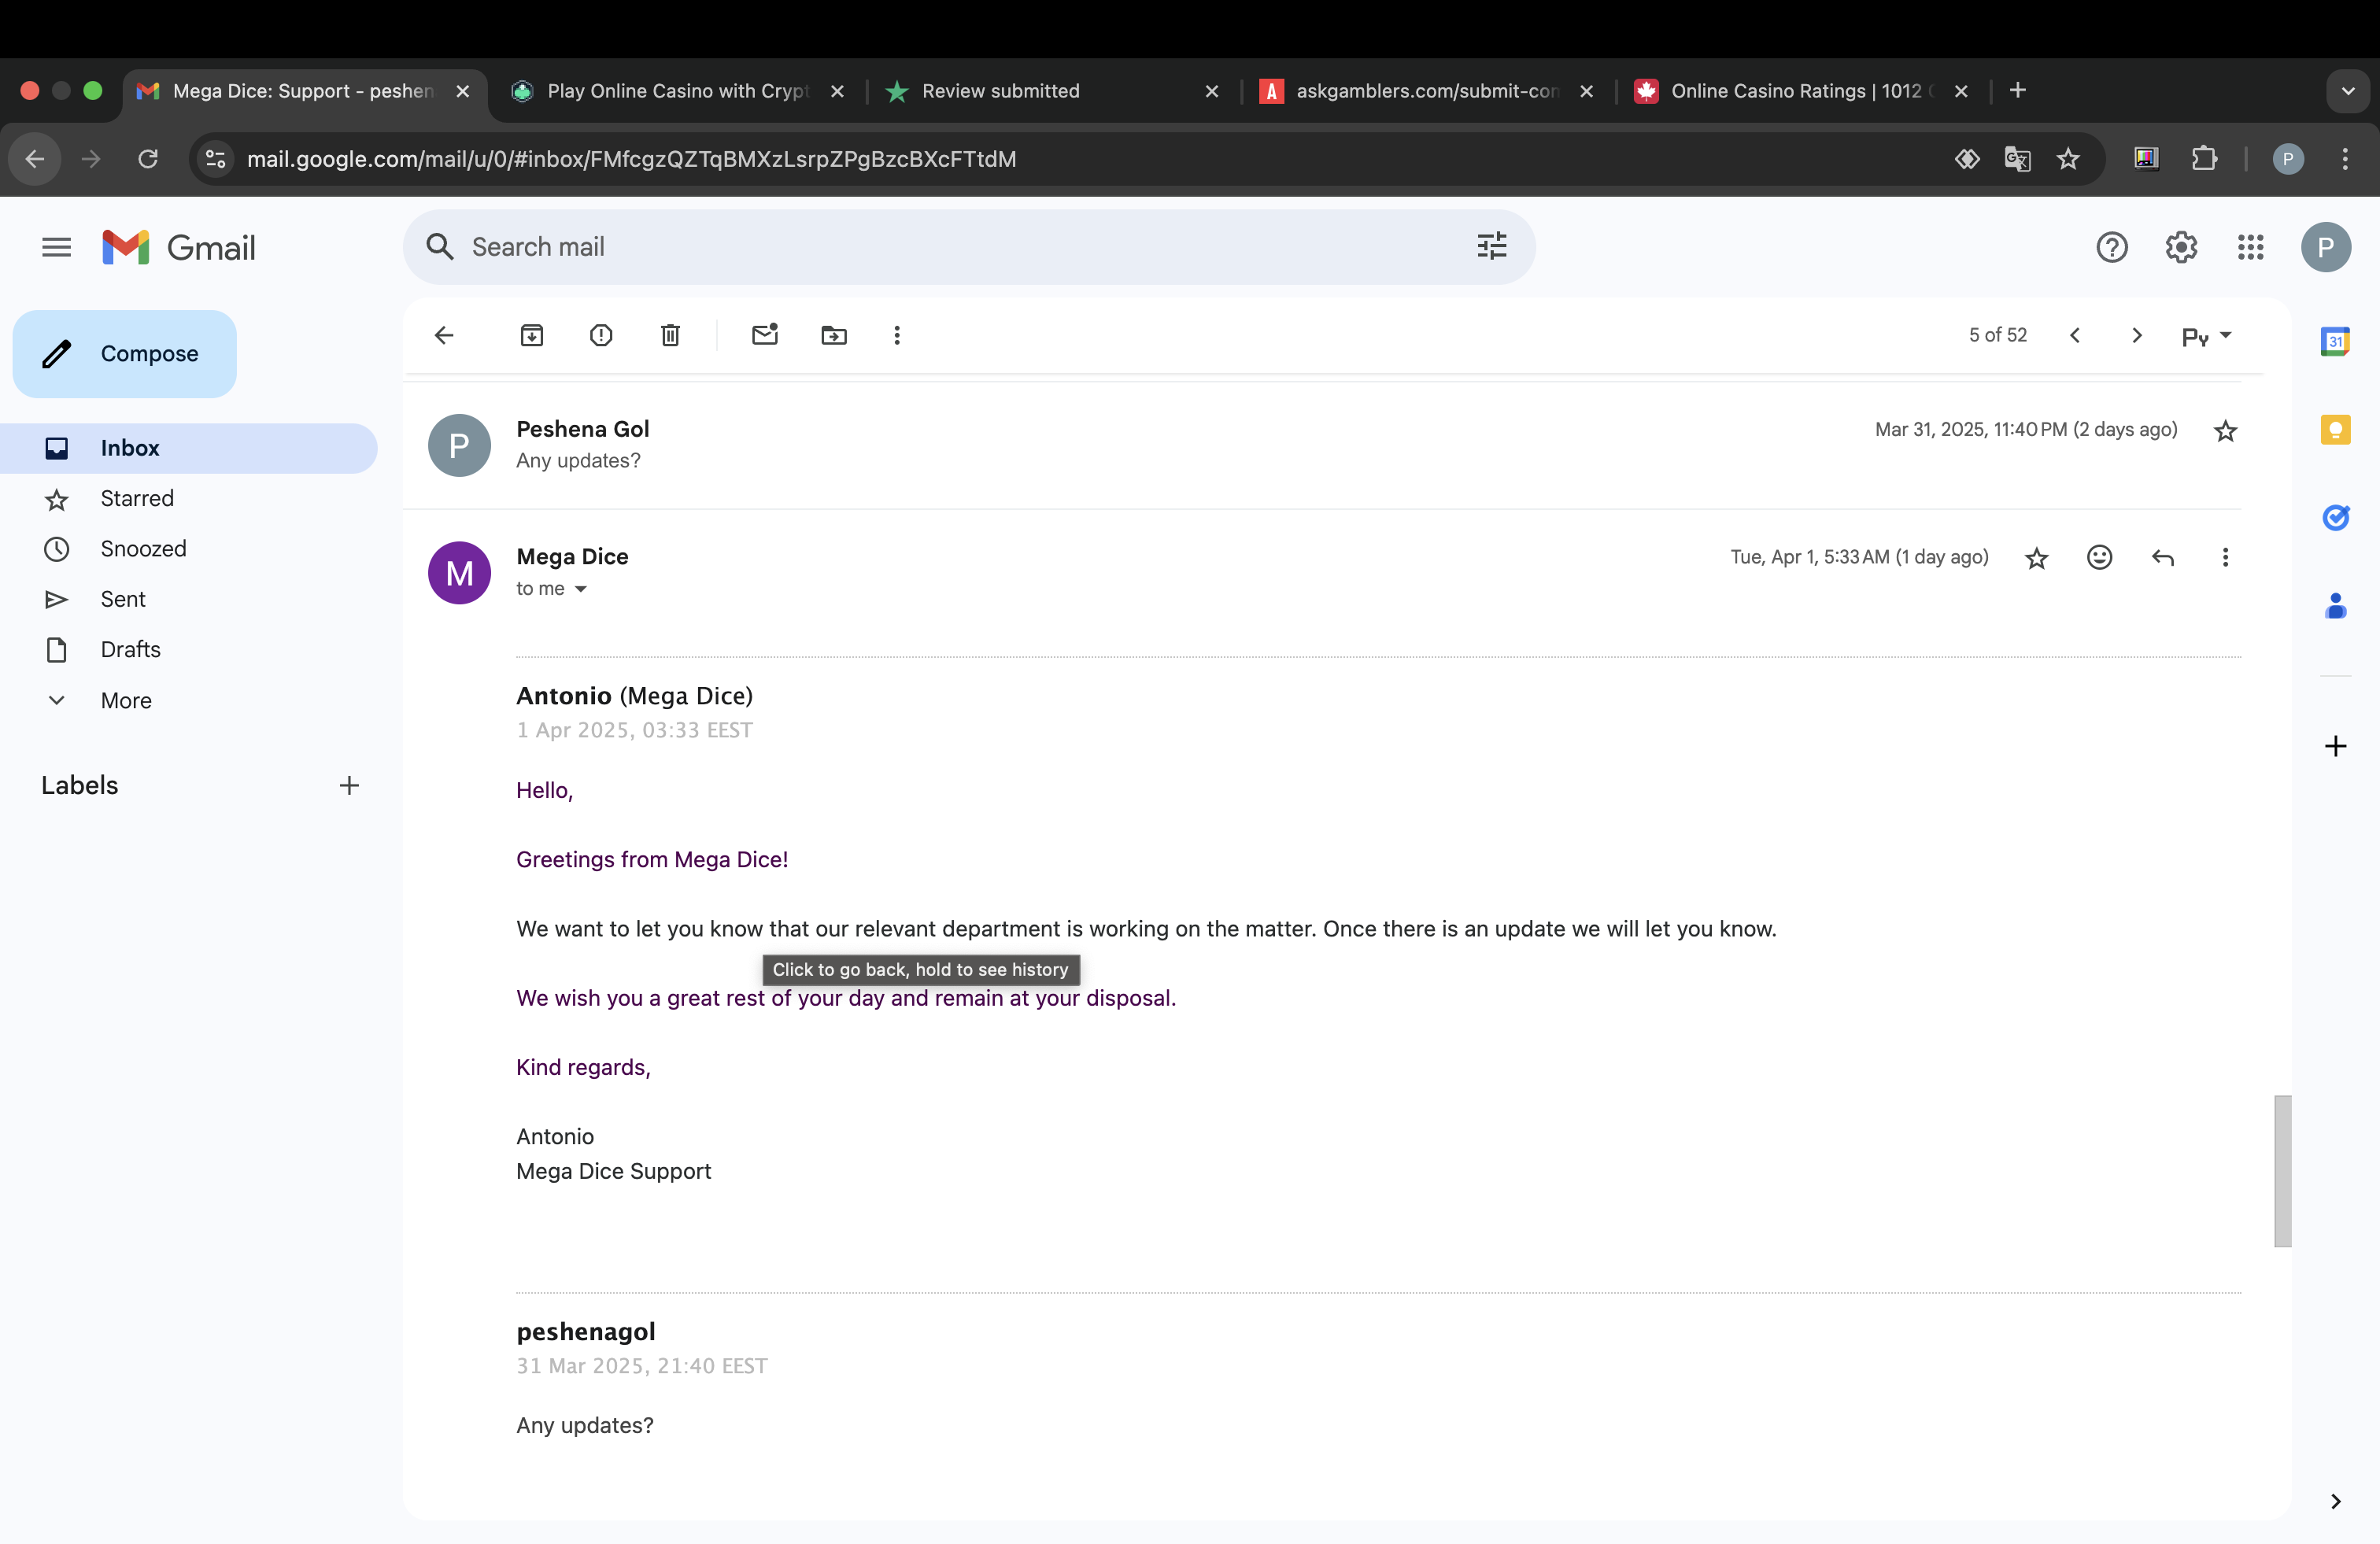
Task: Open a new browser tab
Action: 2017,91
